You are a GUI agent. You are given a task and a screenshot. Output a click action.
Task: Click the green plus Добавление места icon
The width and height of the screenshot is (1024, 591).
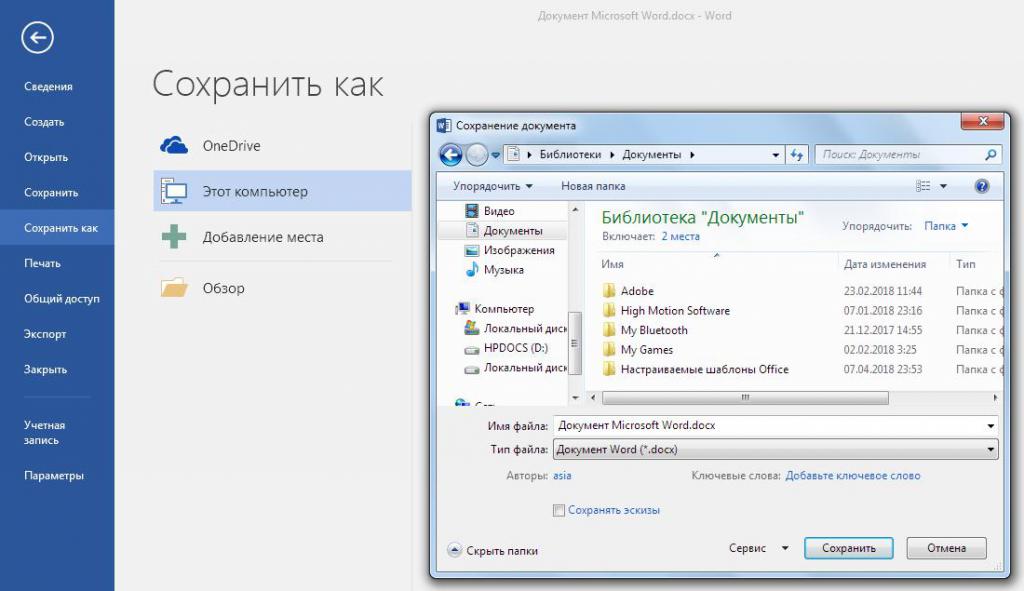point(172,237)
